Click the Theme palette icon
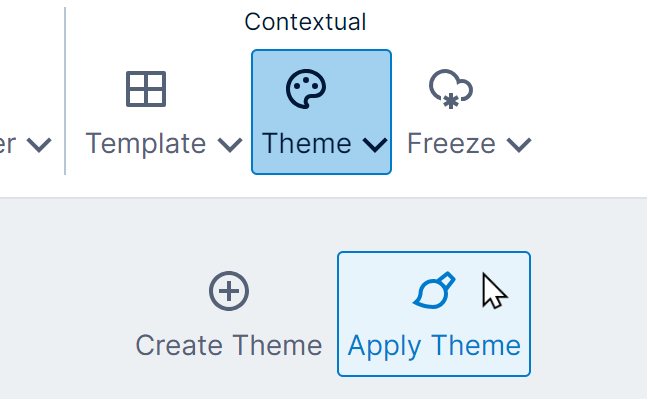This screenshot has width=647, height=399. pos(306,89)
